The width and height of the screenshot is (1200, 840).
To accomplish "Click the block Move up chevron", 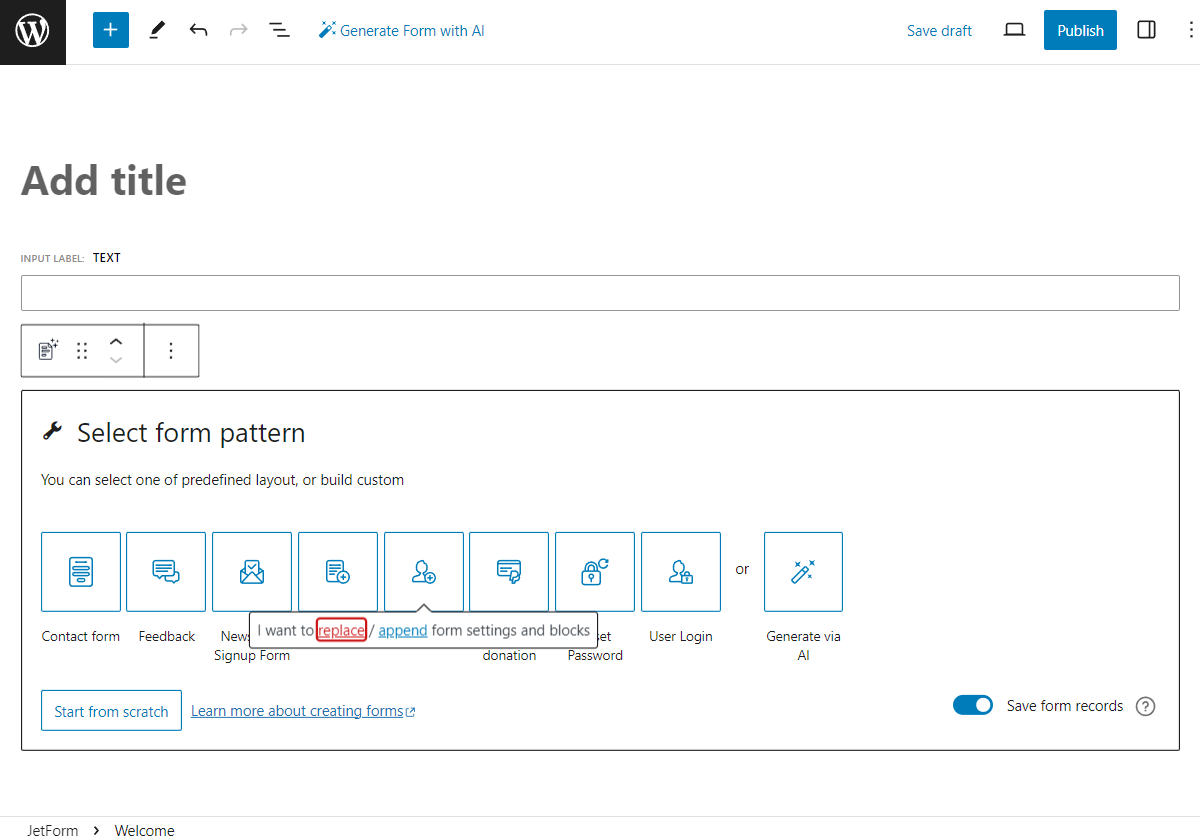I will point(116,342).
